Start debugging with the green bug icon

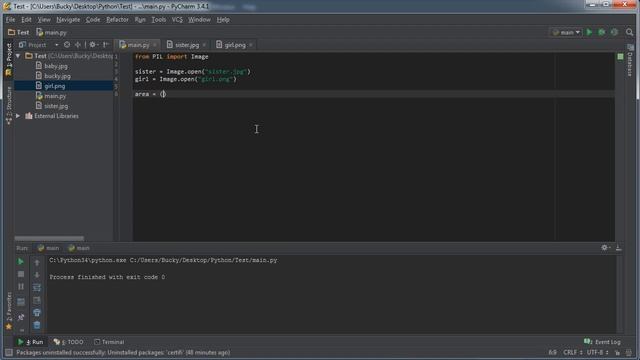point(601,32)
